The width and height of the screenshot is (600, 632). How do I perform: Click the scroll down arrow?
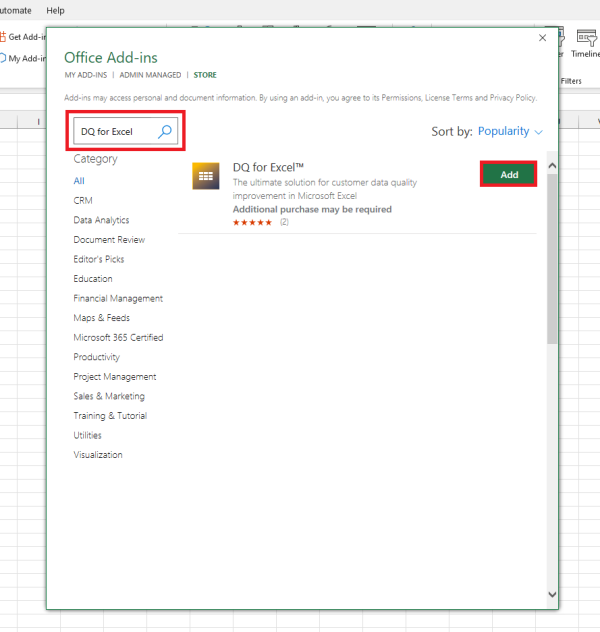tap(552, 594)
